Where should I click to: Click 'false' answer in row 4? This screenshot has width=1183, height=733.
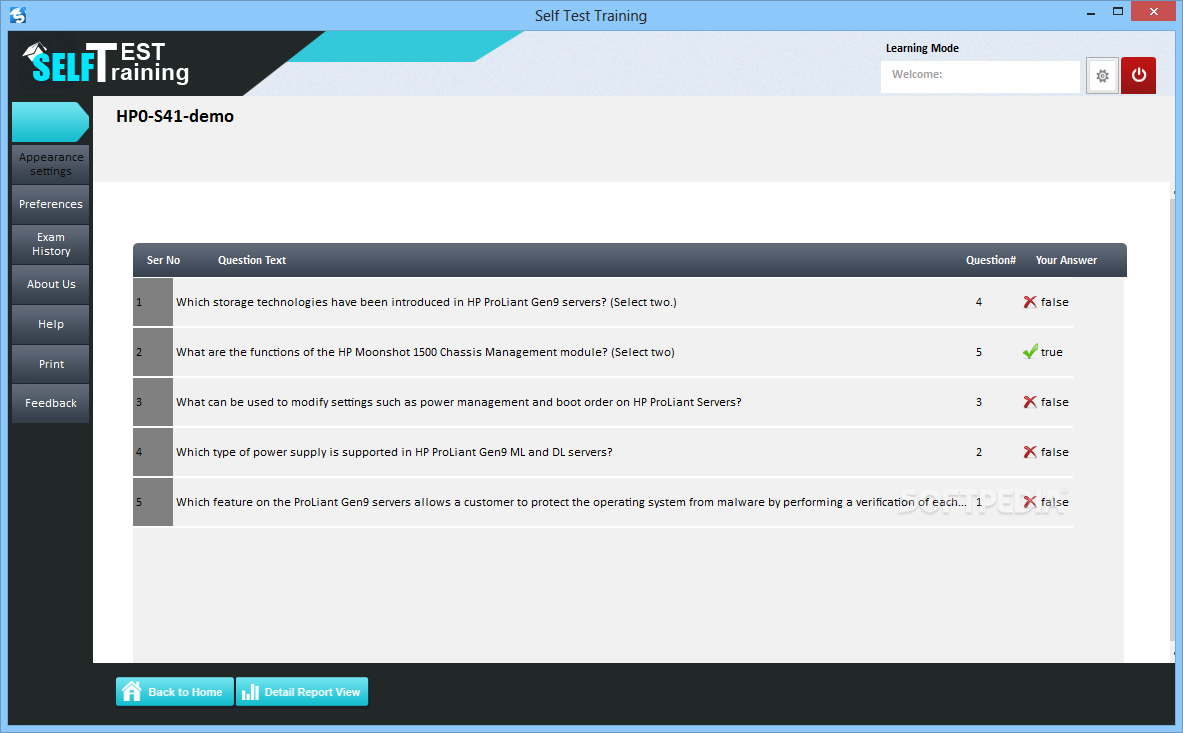[1055, 452]
